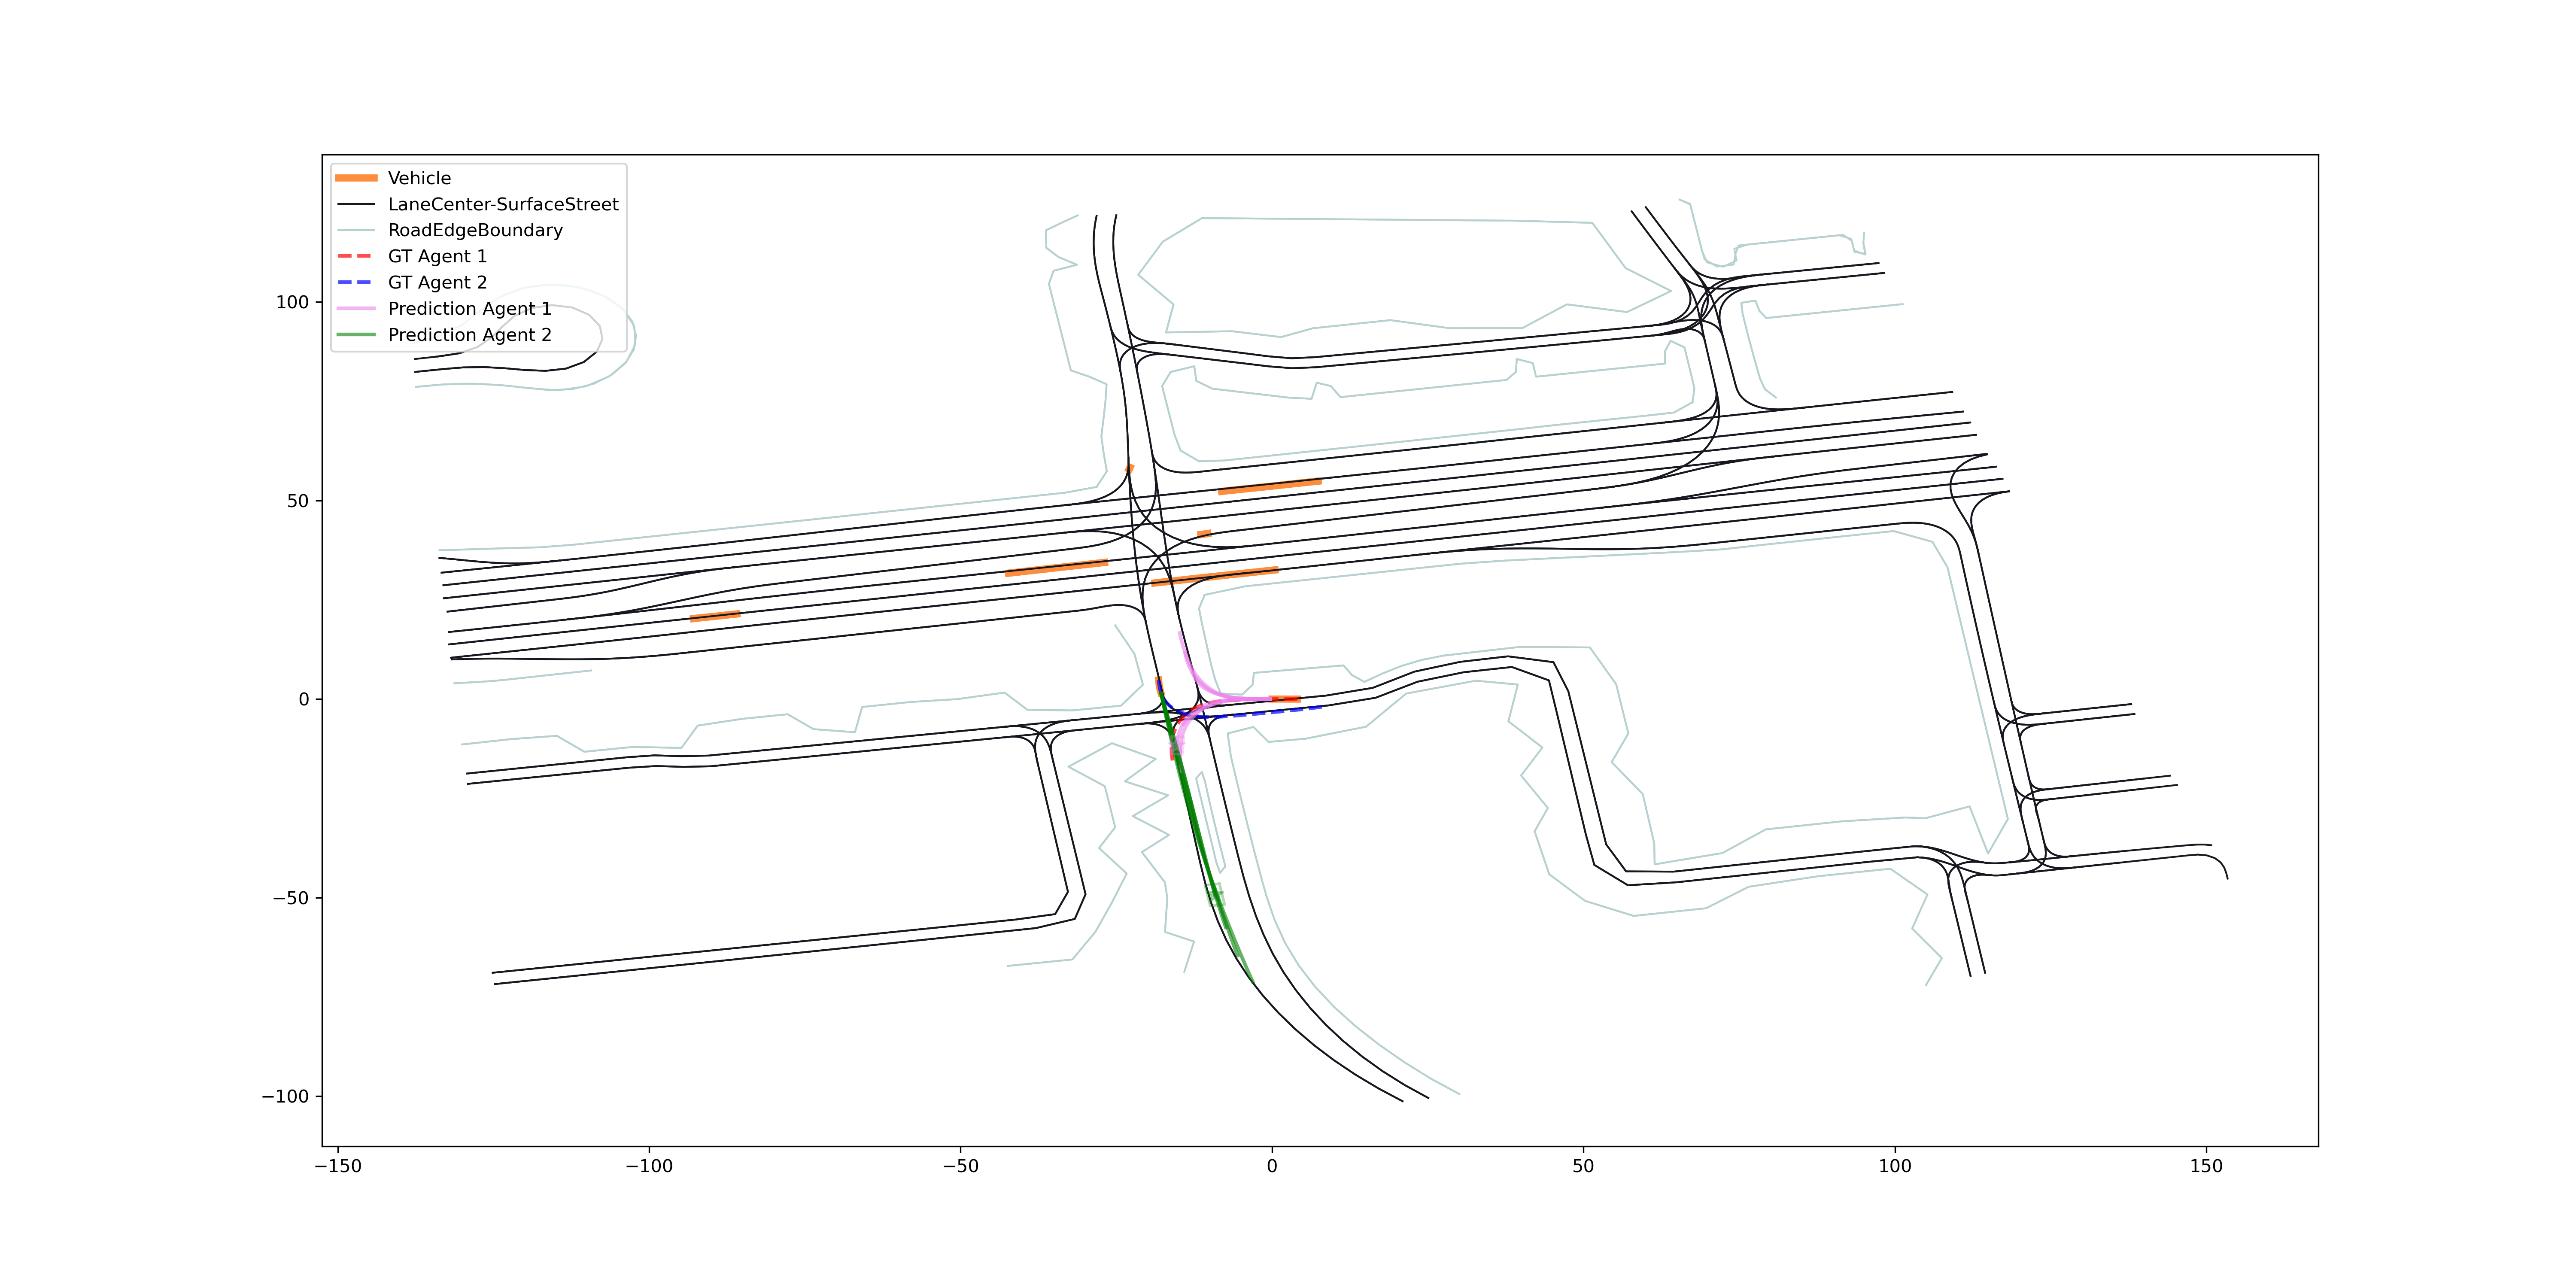
Task: Click the x-axis tick label '−150'
Action: pyautogui.click(x=338, y=1166)
